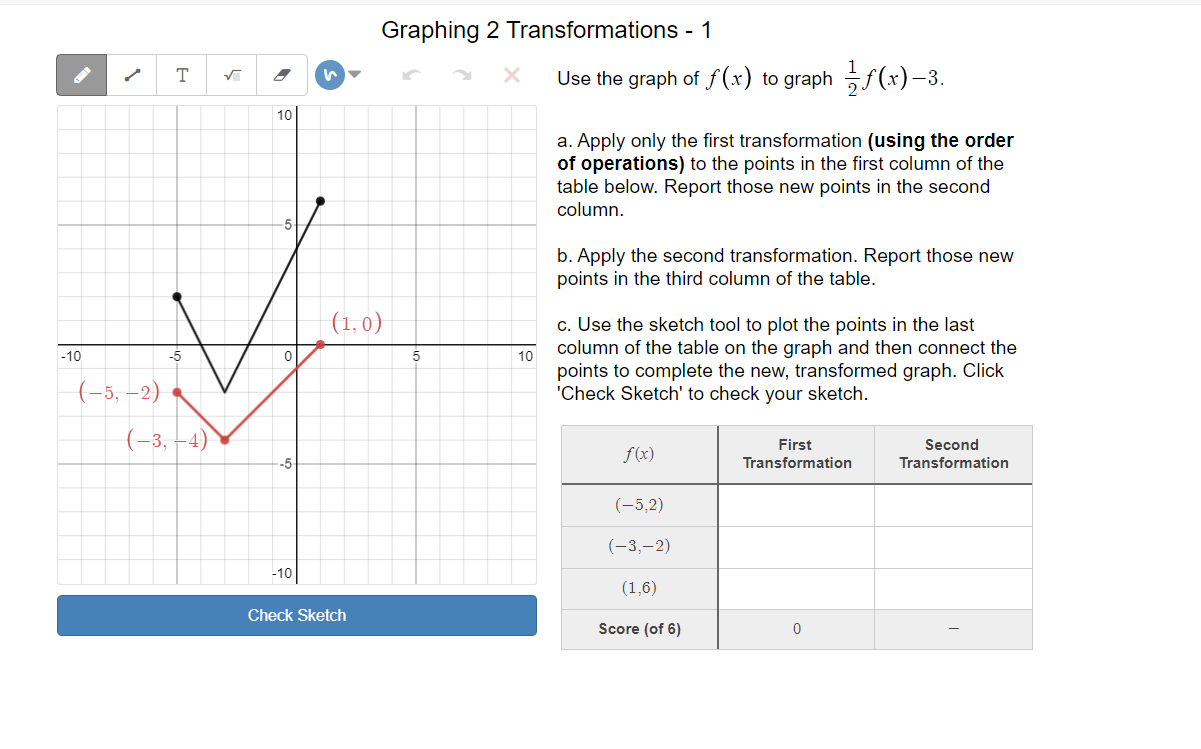This screenshot has height=749, width=1201.
Task: Click the red X clear icon
Action: point(511,75)
